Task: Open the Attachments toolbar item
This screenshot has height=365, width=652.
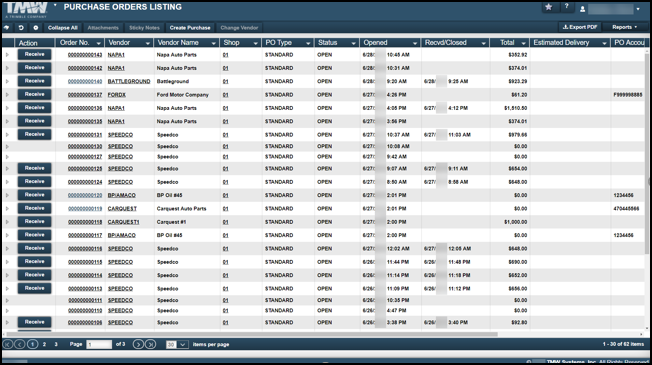Action: click(103, 28)
